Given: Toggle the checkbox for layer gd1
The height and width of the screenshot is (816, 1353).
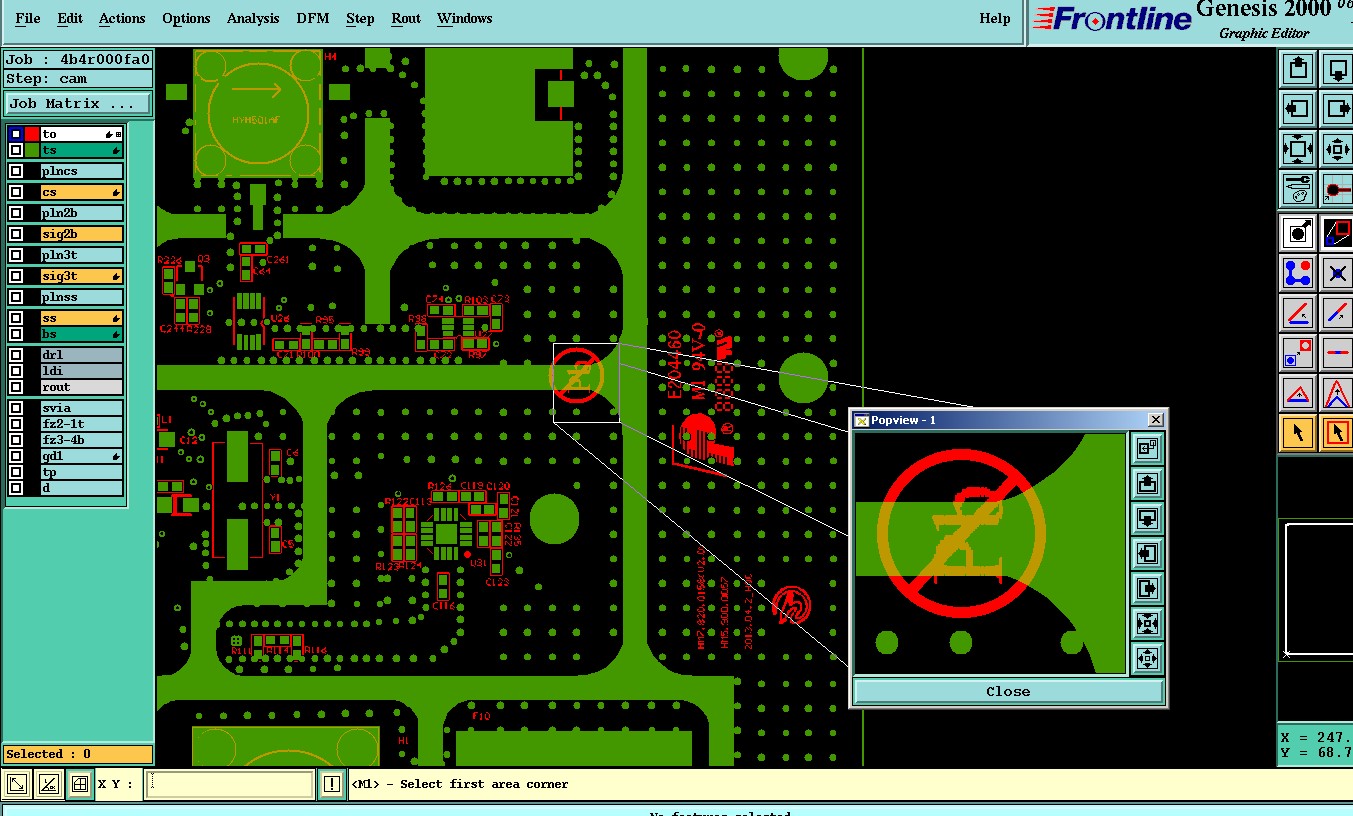Looking at the screenshot, I should (16, 456).
